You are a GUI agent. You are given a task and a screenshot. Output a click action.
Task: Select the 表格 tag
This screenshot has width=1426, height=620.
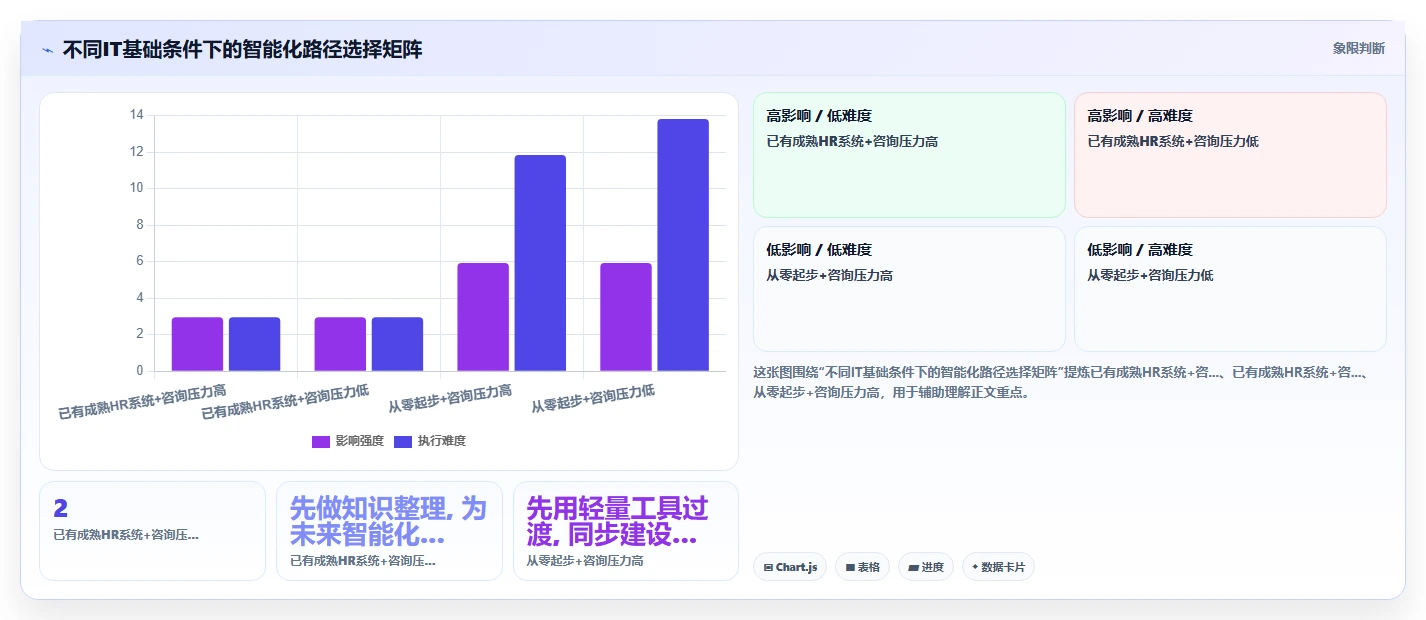coord(862,567)
